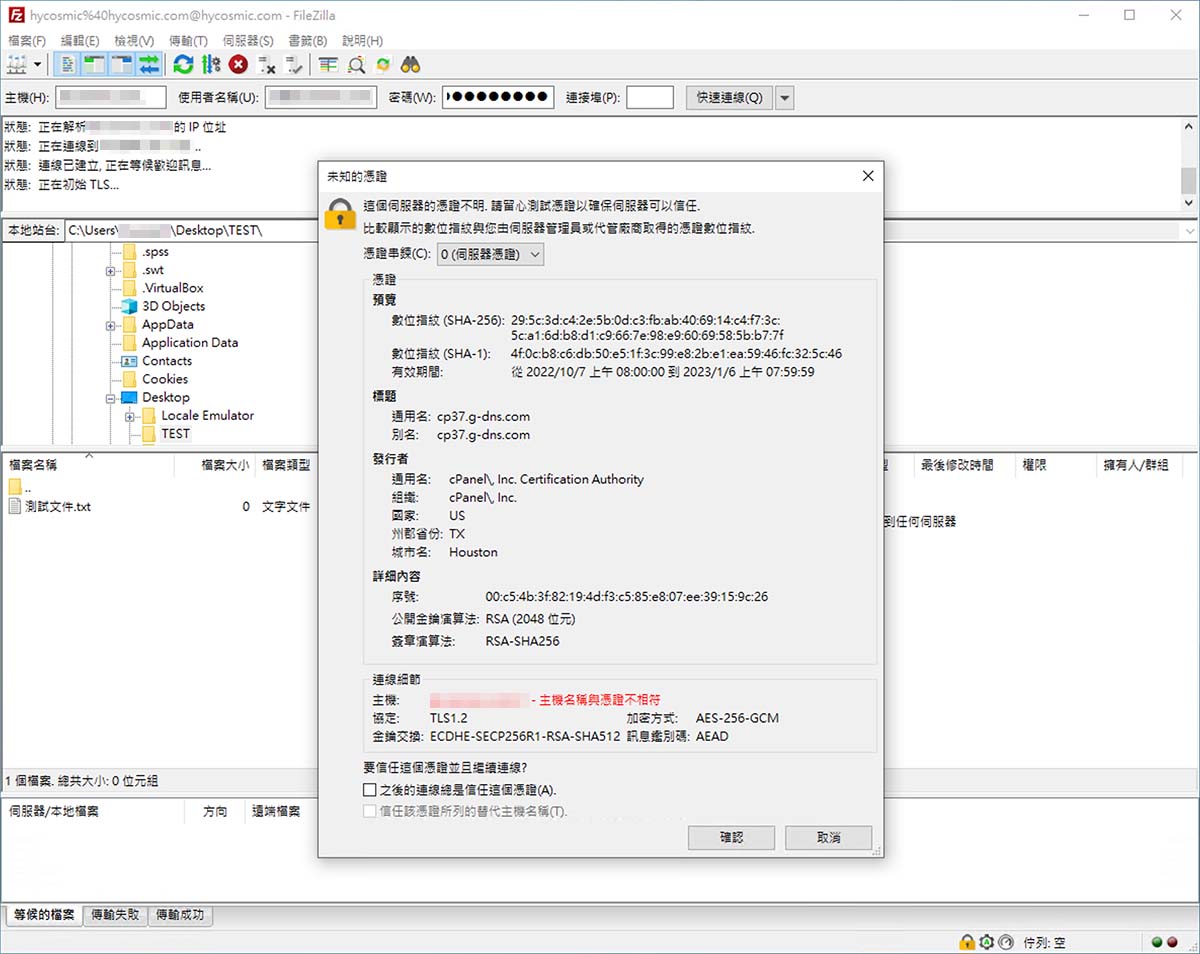
Task: Toggle the remote directory tree display
Action: (123, 65)
